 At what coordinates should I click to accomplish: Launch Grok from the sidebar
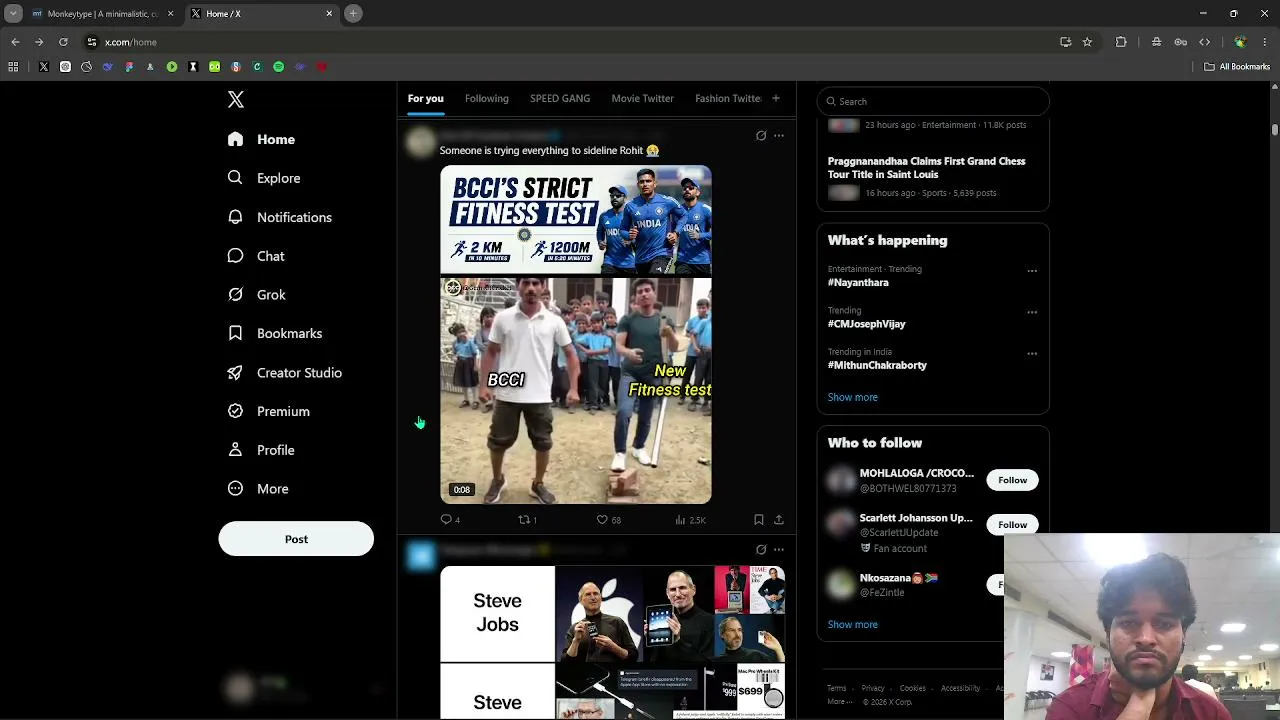pos(256,295)
